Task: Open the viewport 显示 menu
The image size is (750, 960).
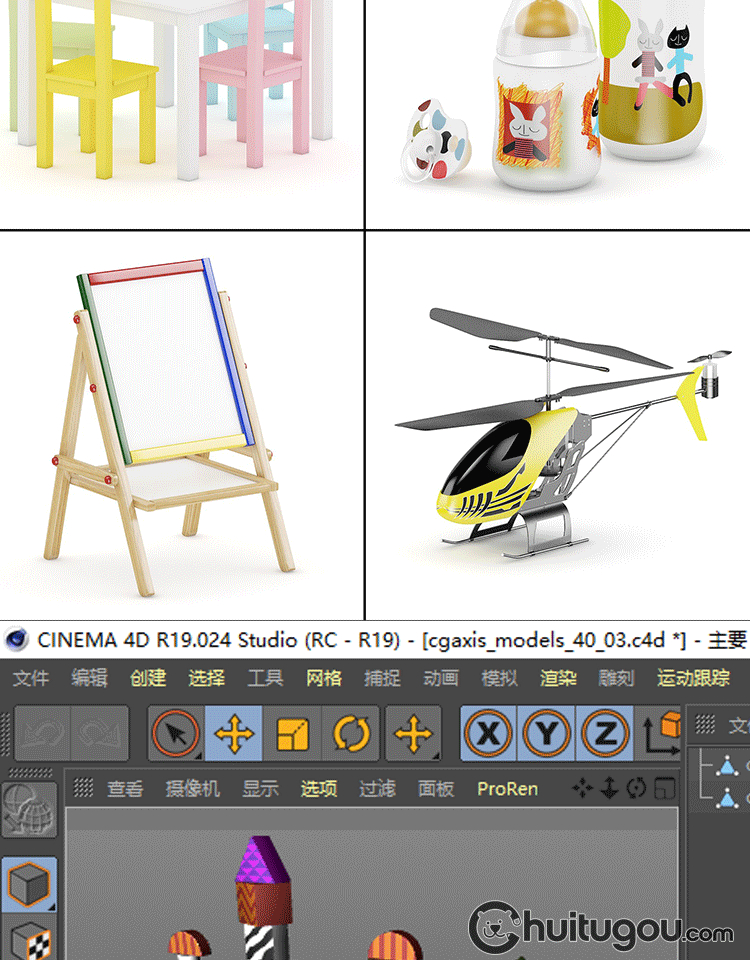Action: point(260,789)
